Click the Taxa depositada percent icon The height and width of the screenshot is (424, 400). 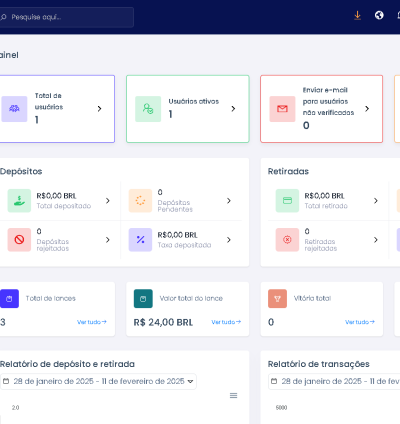140,240
